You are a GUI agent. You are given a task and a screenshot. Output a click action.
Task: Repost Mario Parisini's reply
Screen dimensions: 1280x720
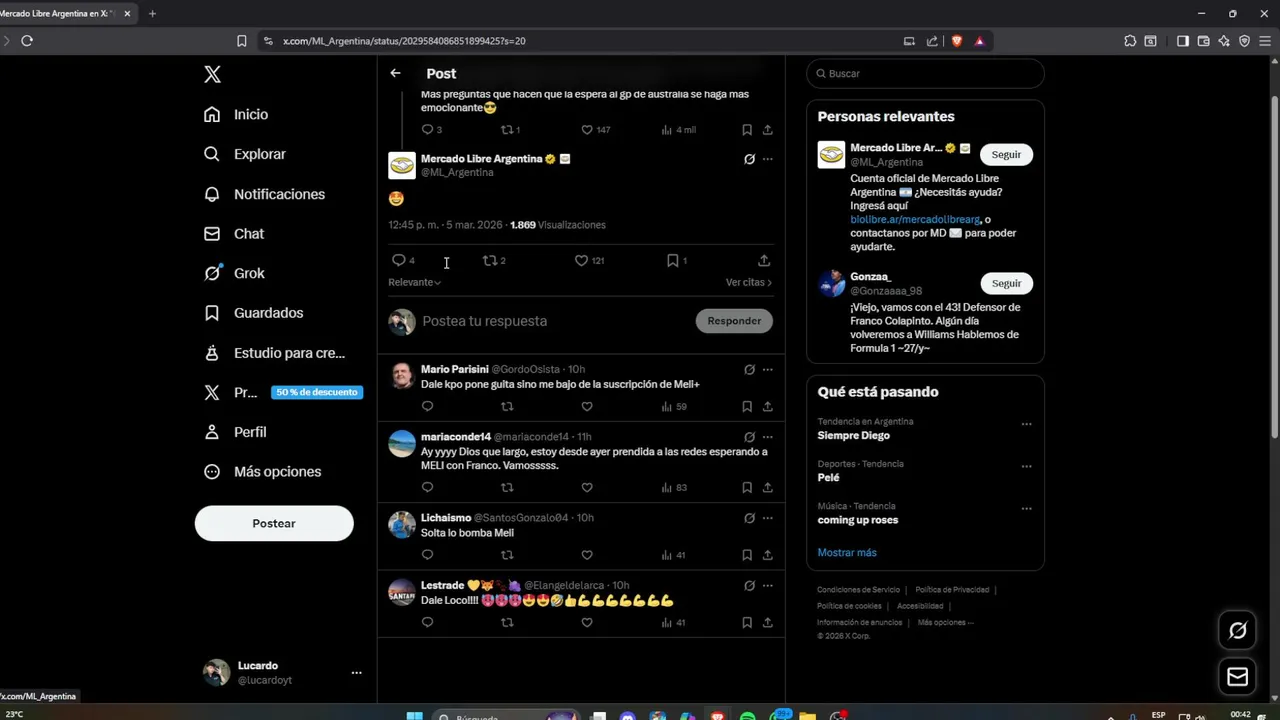507,406
